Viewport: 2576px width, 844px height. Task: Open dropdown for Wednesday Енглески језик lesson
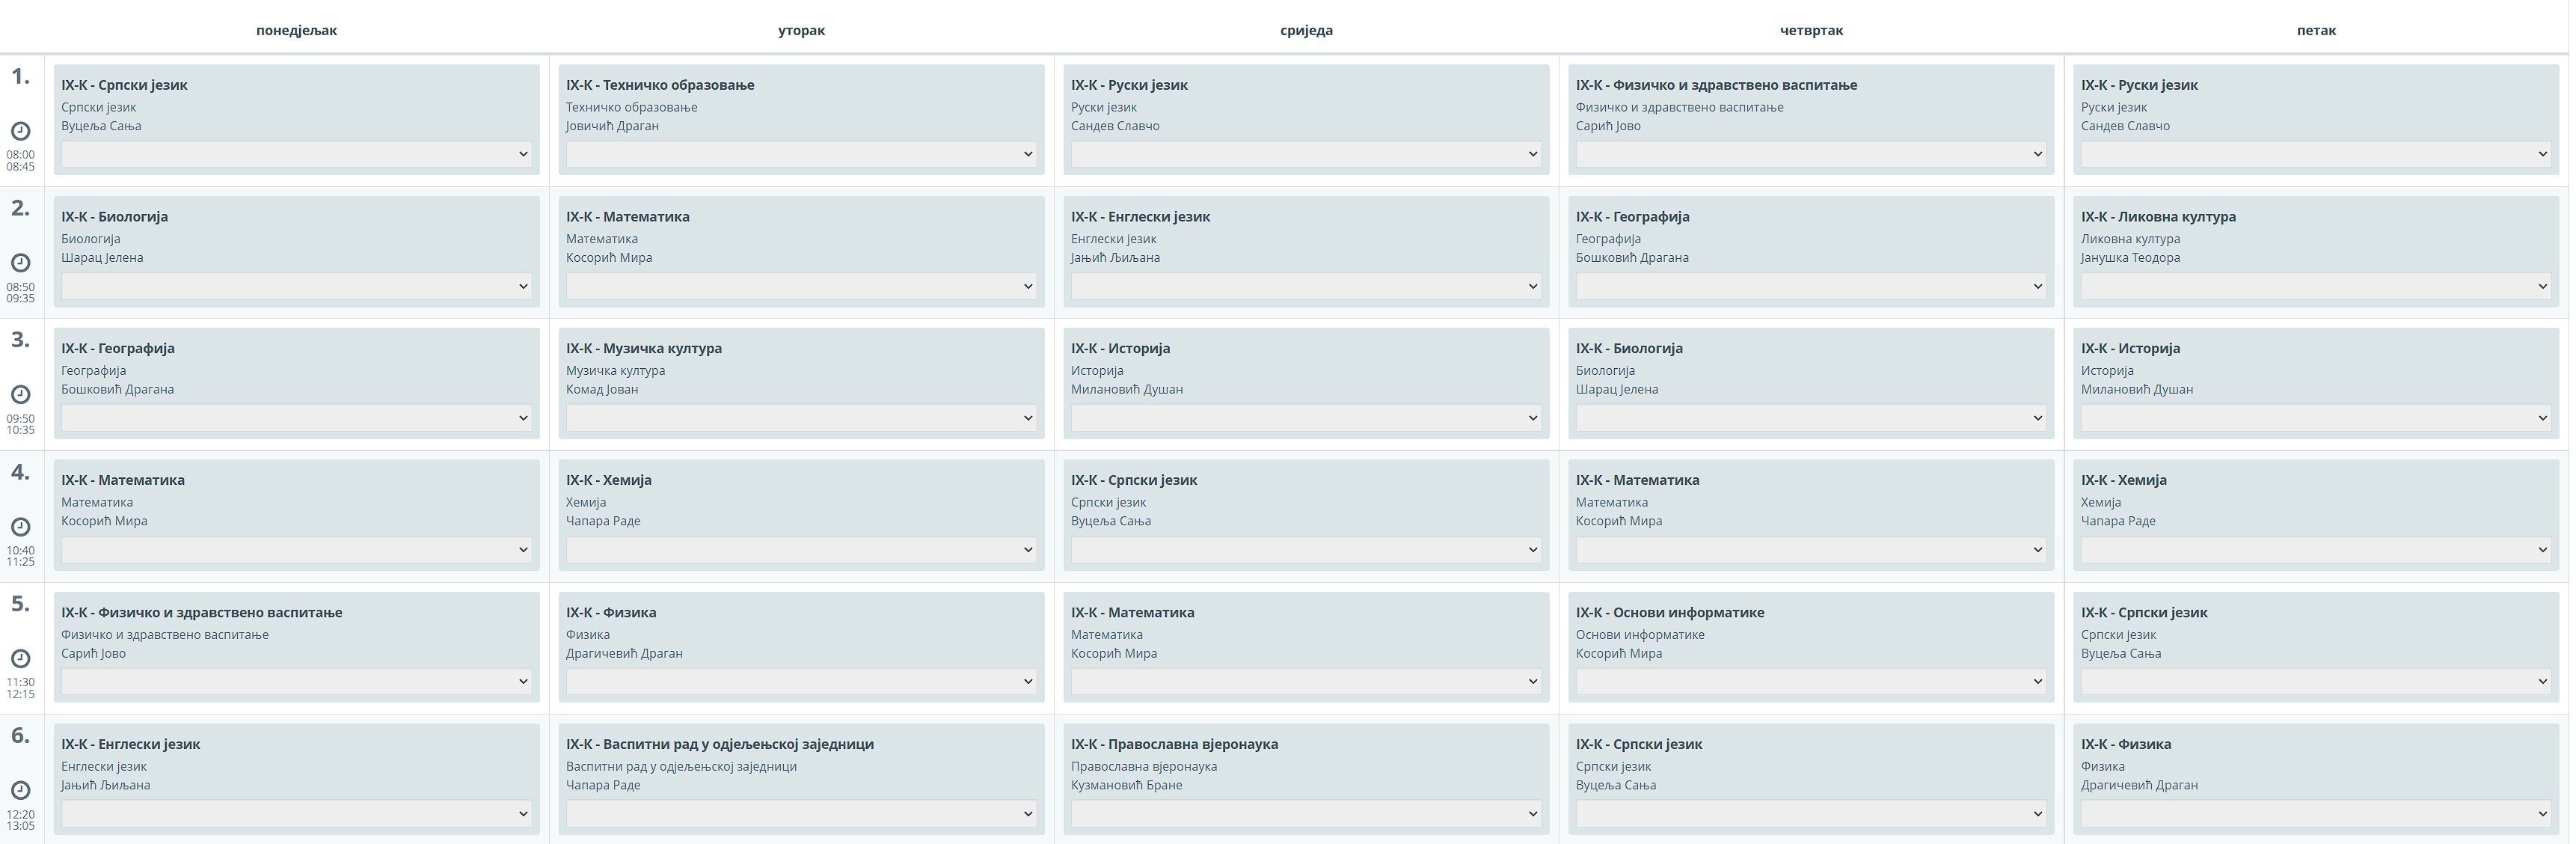(1306, 286)
